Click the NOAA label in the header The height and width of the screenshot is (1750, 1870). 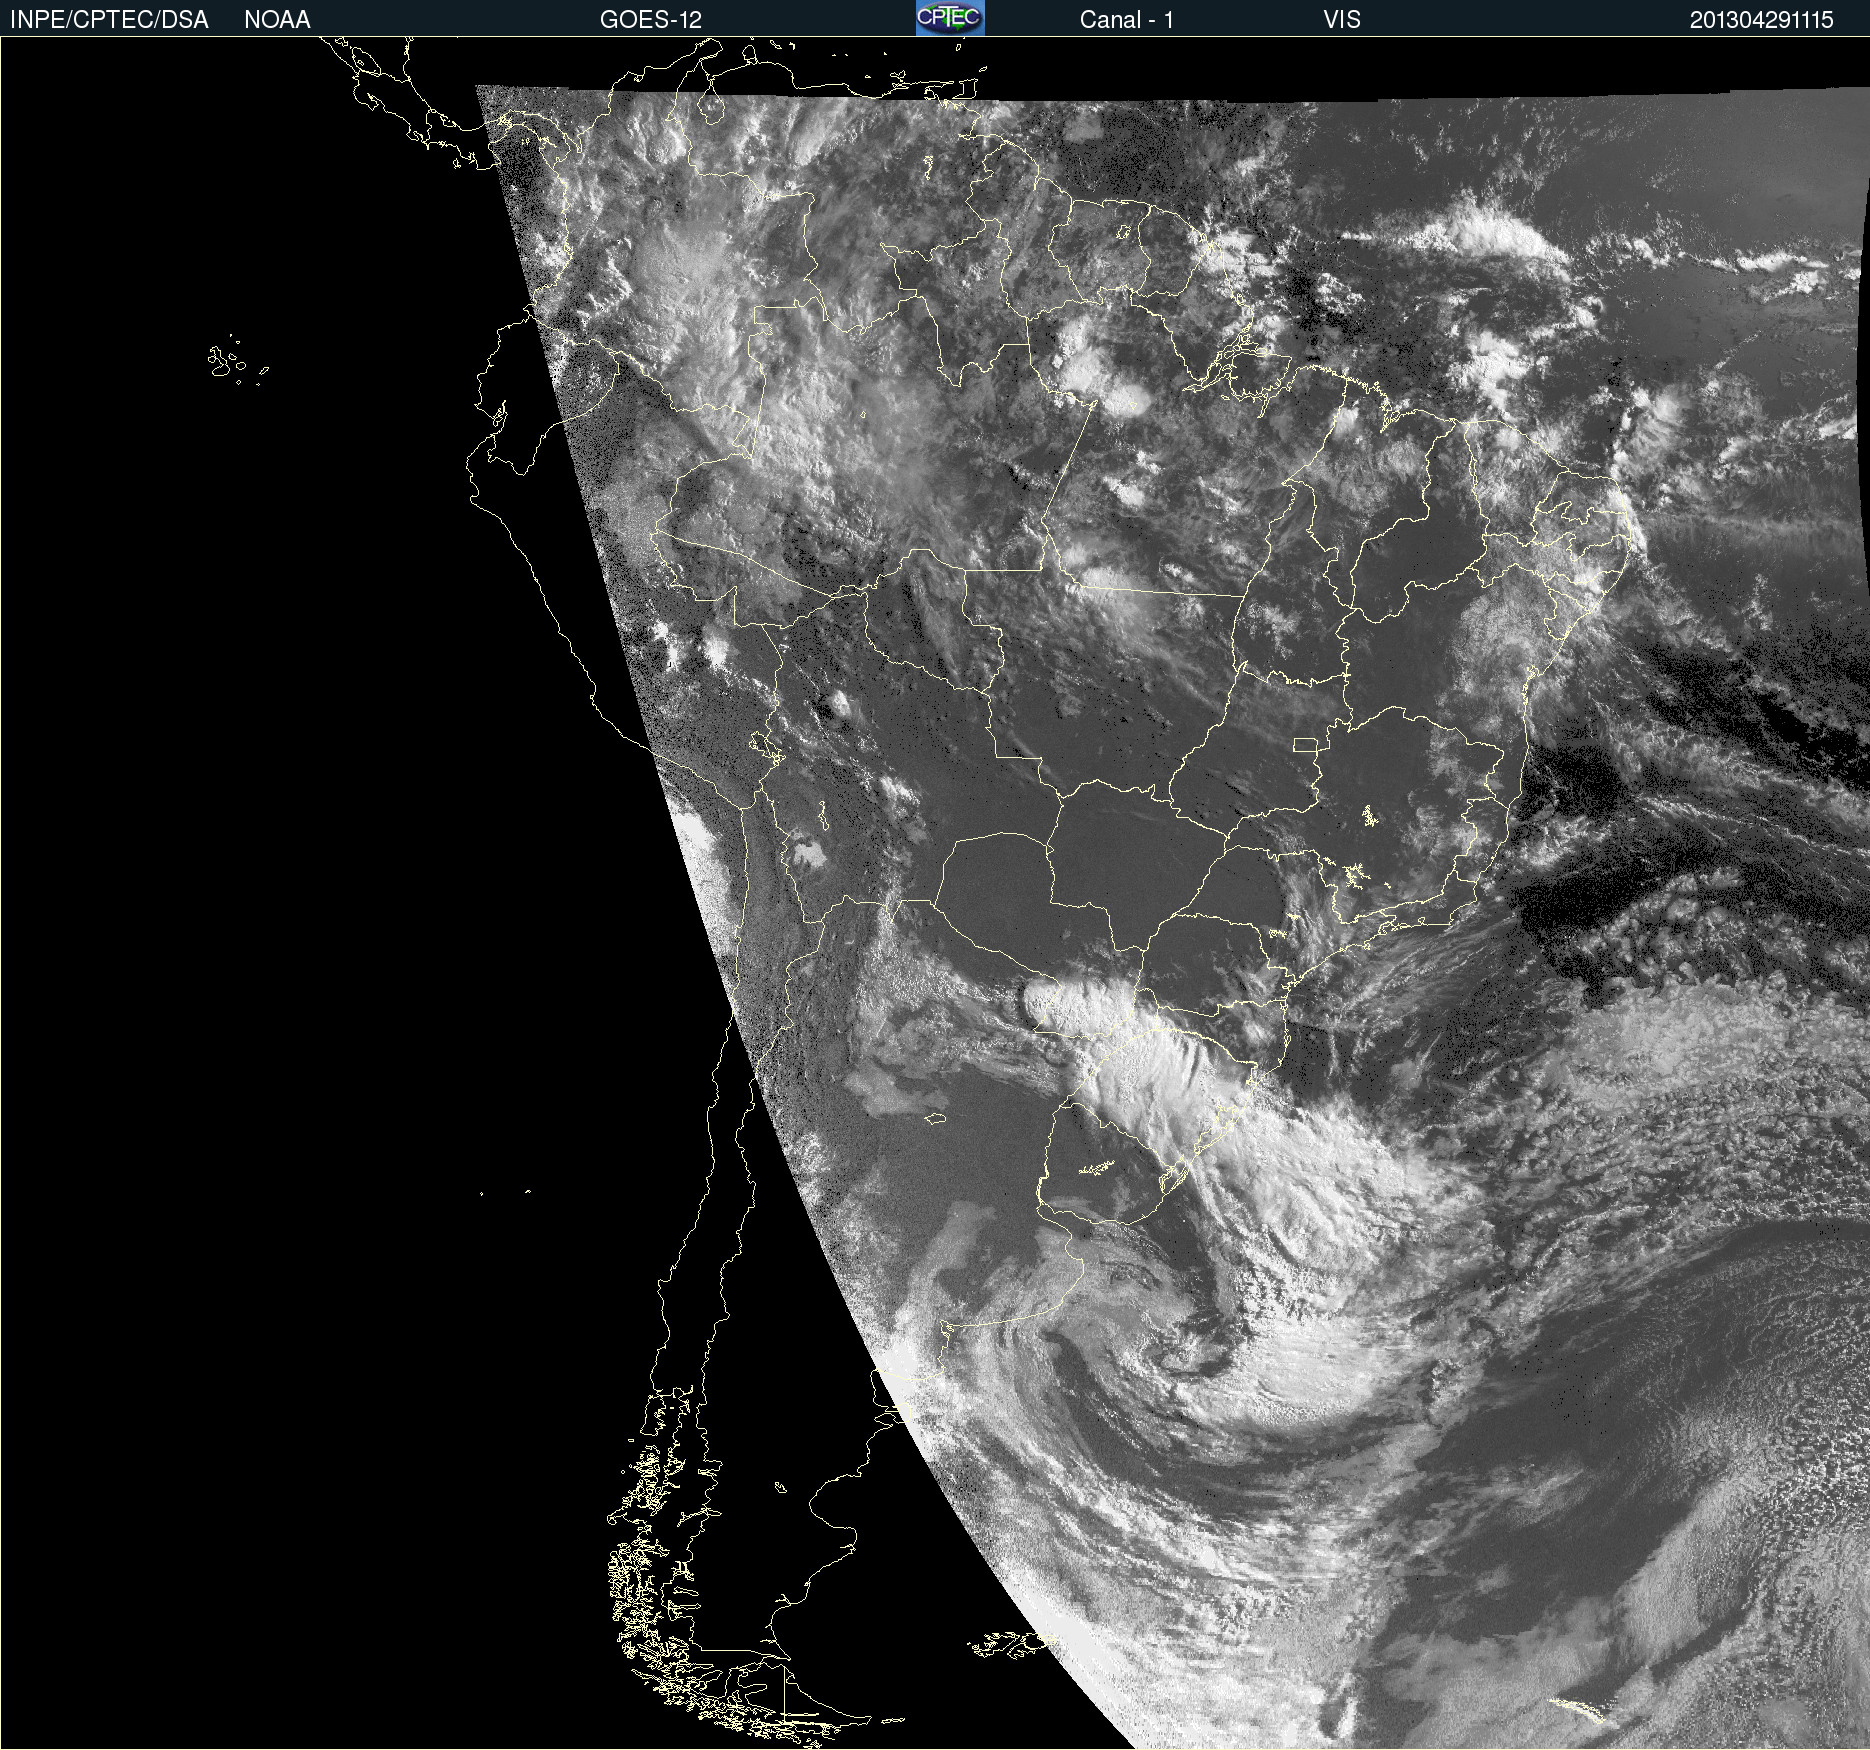coord(277,20)
